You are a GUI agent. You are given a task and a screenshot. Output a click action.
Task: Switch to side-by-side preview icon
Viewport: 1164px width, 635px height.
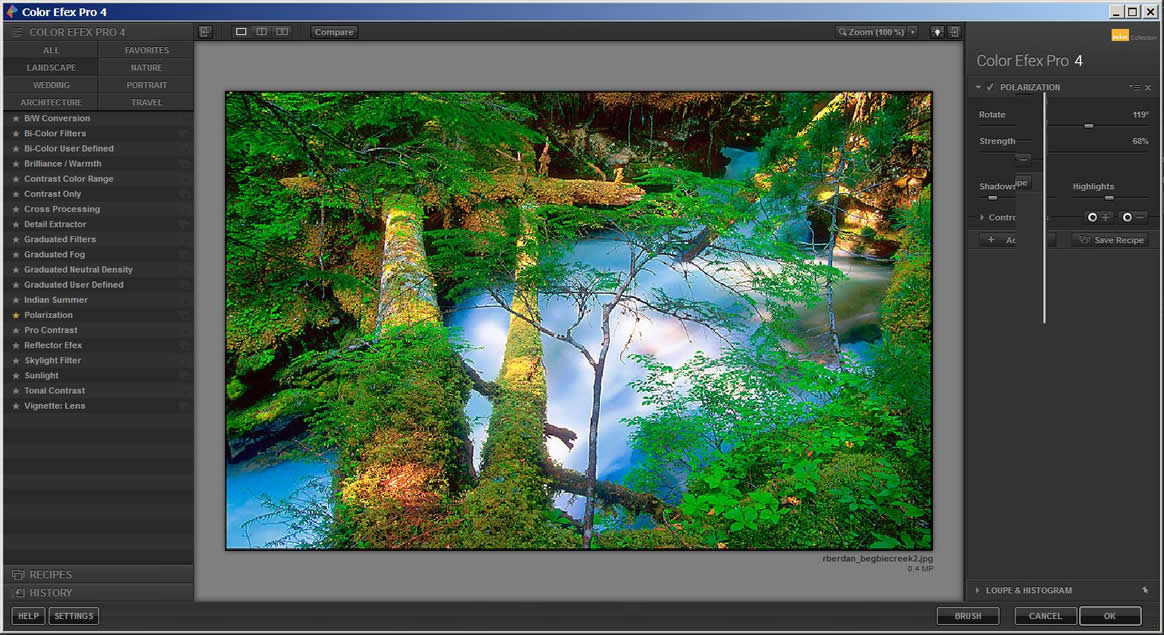click(x=282, y=32)
